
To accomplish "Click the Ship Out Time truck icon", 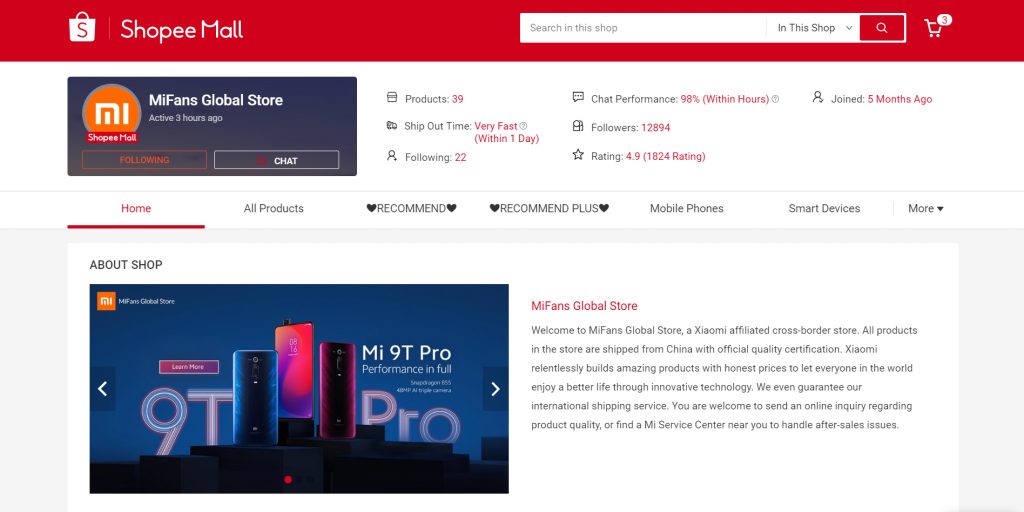I will click(392, 125).
